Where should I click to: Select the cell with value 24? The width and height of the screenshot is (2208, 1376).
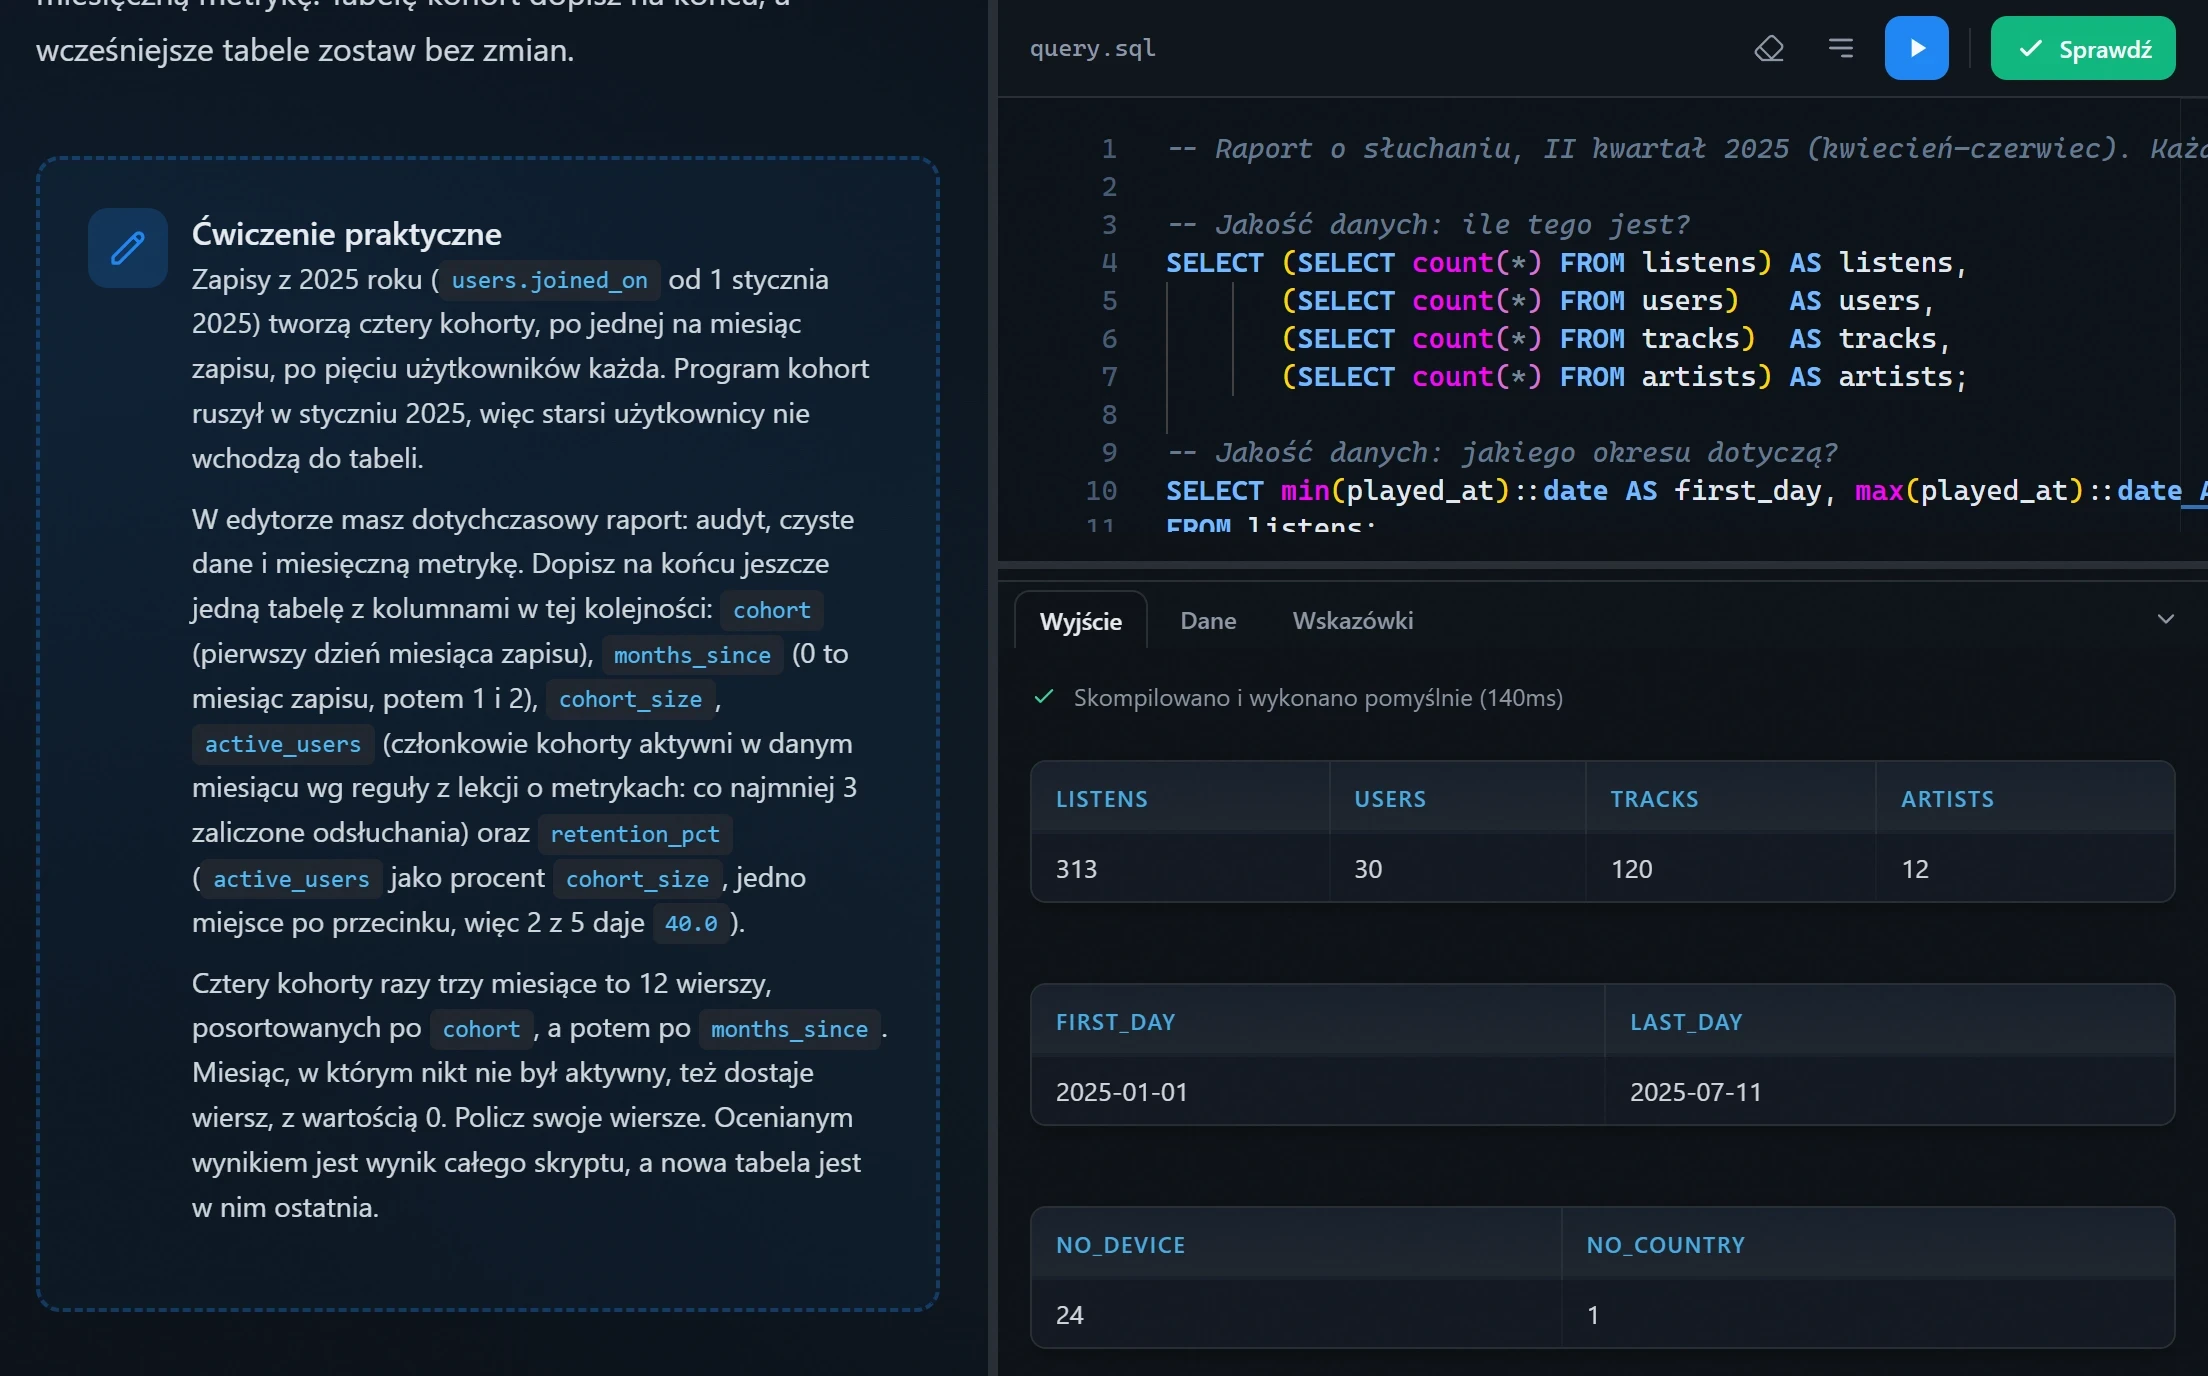1296,1314
